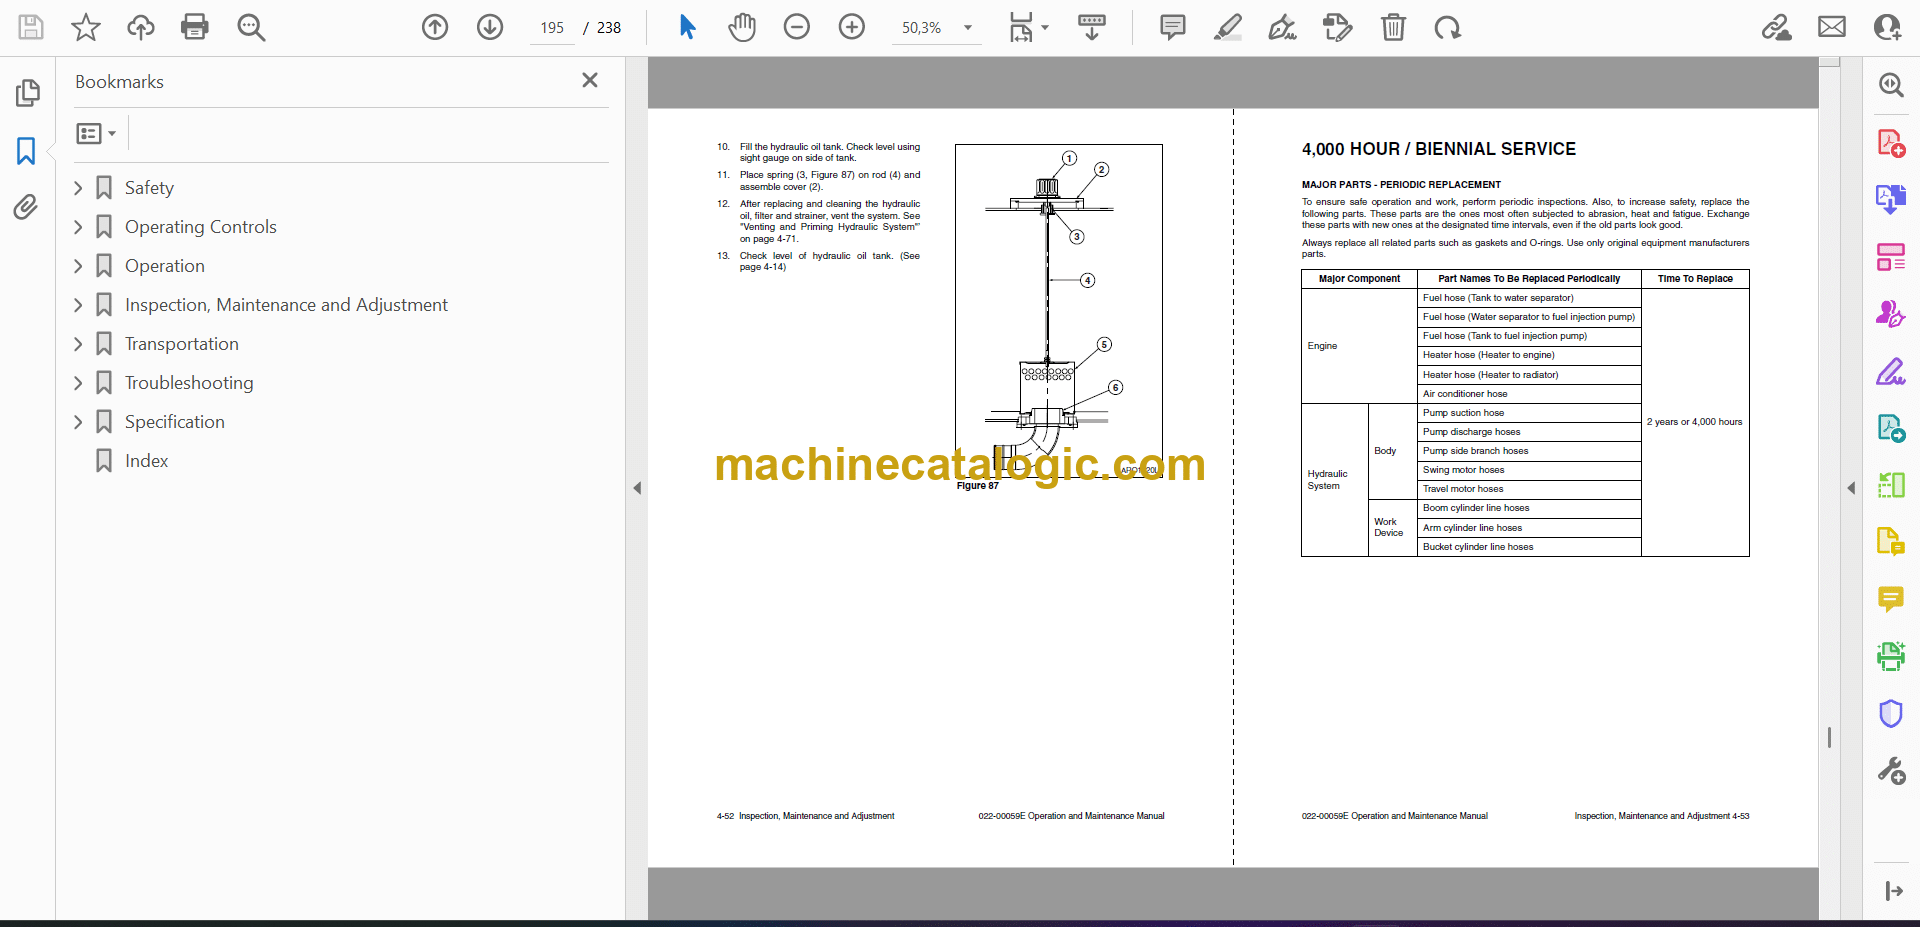Collapse the left navigation pane arrow
Screen dimensions: 1920x927
pyautogui.click(x=637, y=488)
